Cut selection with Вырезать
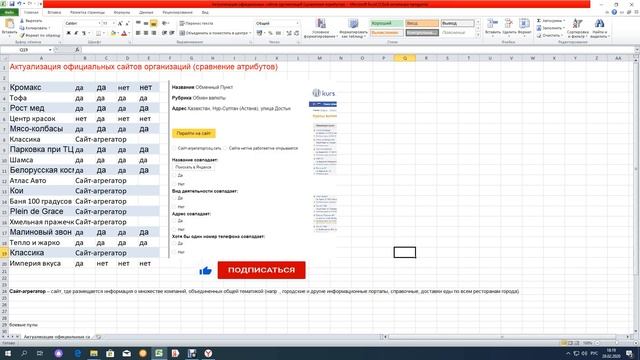 (x=31, y=21)
